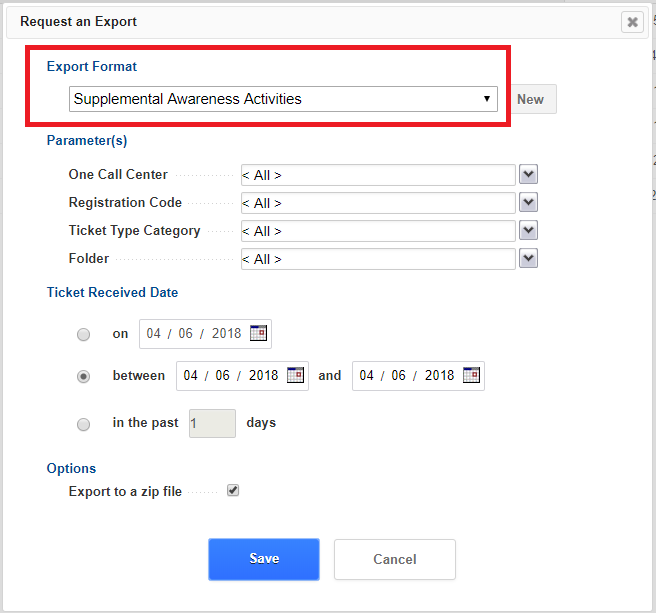Open the Export Format dropdown
The width and height of the screenshot is (656, 613).
tap(283, 99)
